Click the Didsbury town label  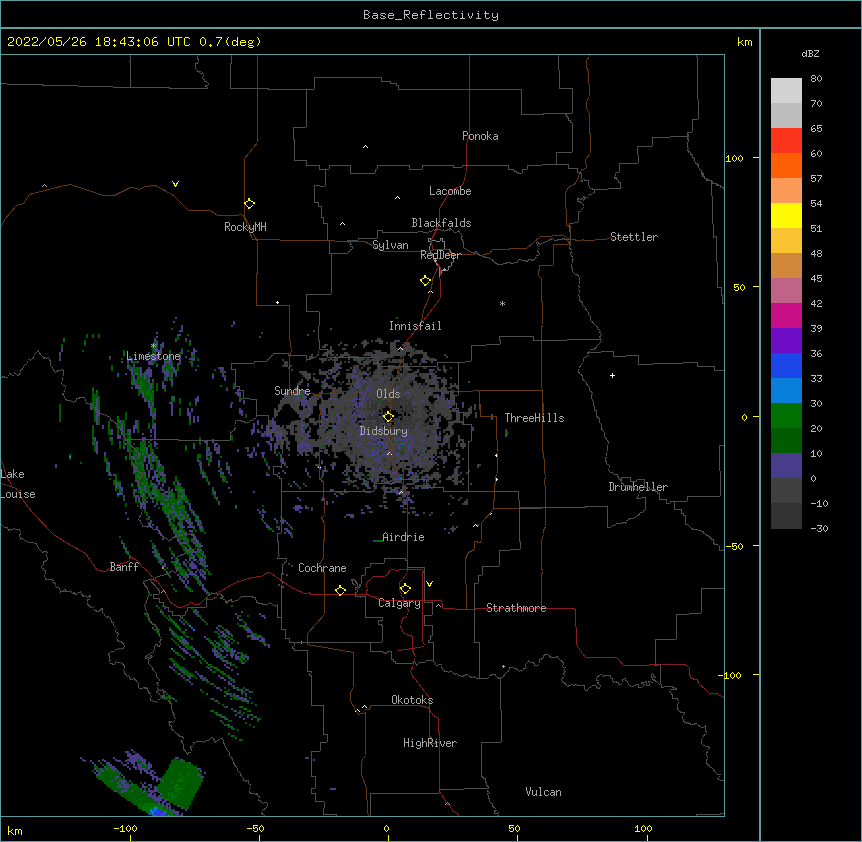(x=383, y=431)
